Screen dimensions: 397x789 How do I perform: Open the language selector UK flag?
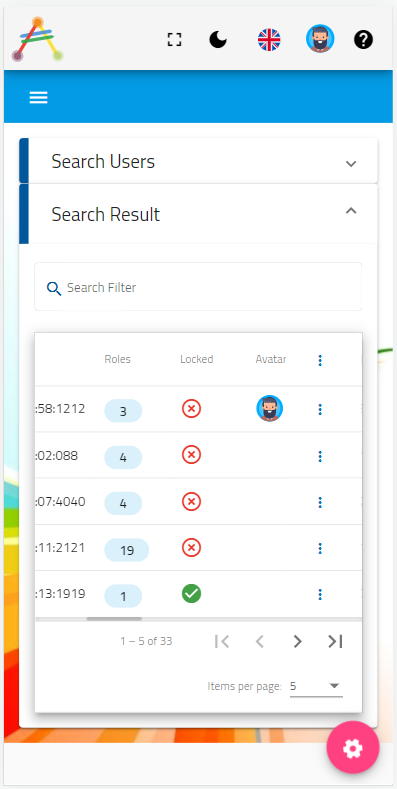click(x=269, y=39)
